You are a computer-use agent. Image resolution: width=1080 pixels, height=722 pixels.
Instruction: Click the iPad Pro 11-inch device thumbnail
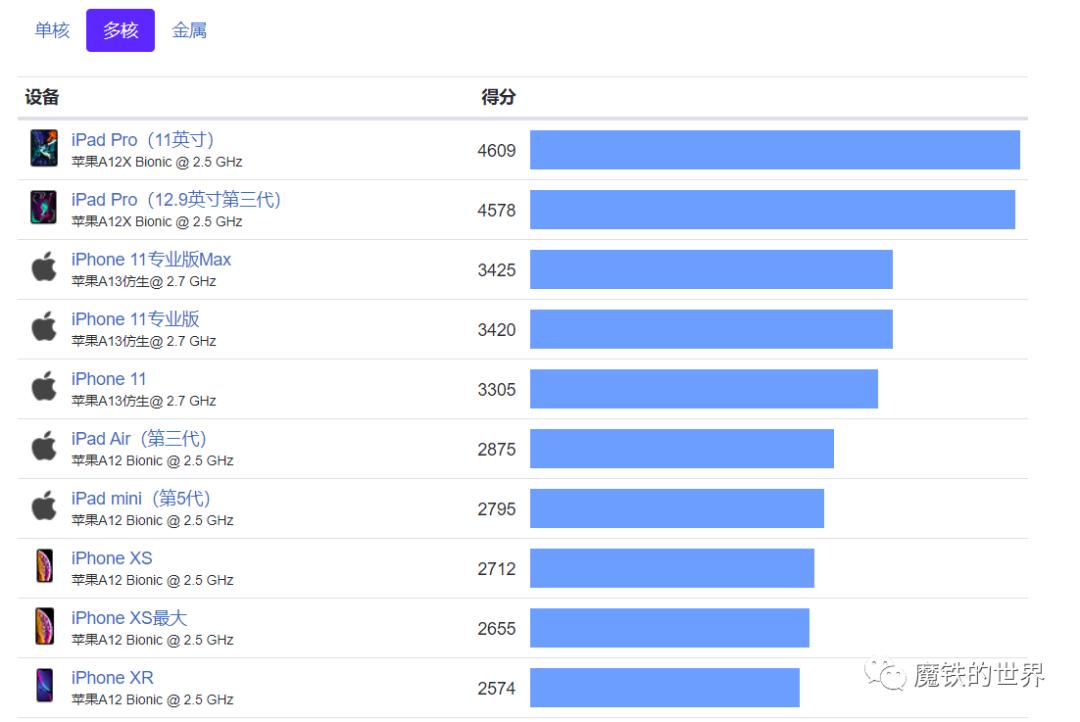pyautogui.click(x=44, y=148)
